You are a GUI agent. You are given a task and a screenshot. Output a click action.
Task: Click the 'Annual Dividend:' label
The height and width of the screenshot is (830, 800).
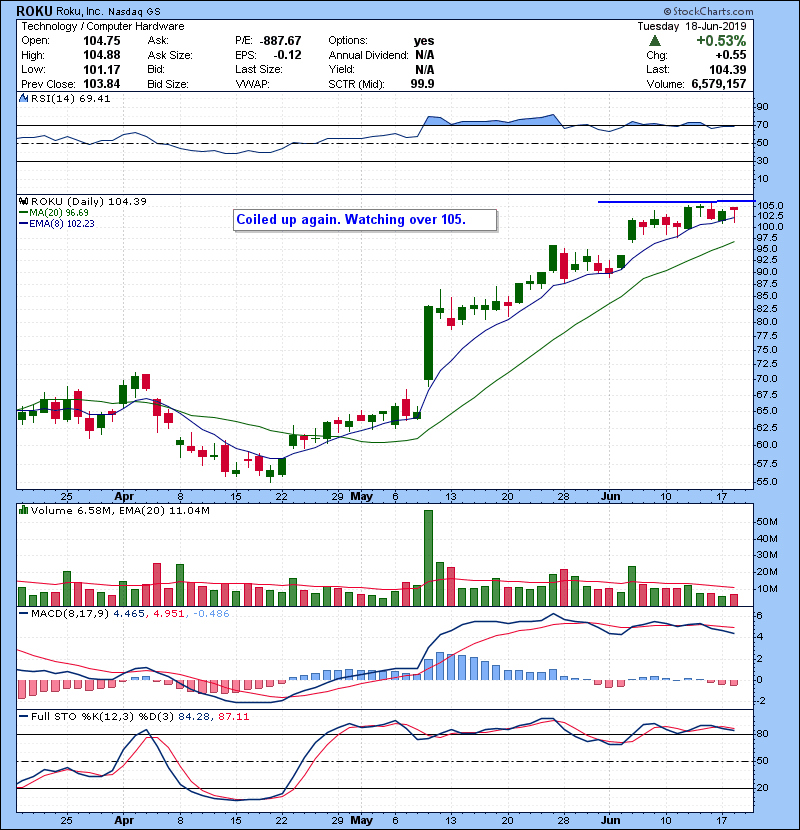[x=368, y=55]
